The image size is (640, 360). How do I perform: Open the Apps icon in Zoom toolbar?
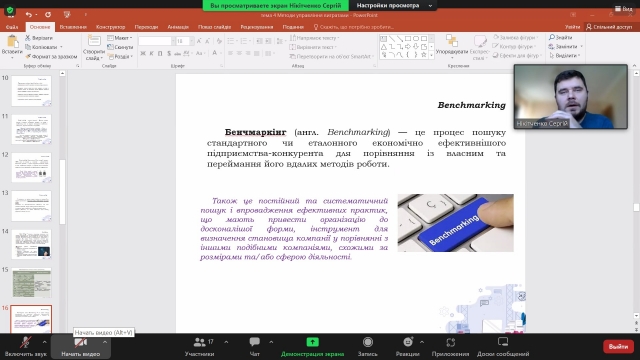click(451, 342)
